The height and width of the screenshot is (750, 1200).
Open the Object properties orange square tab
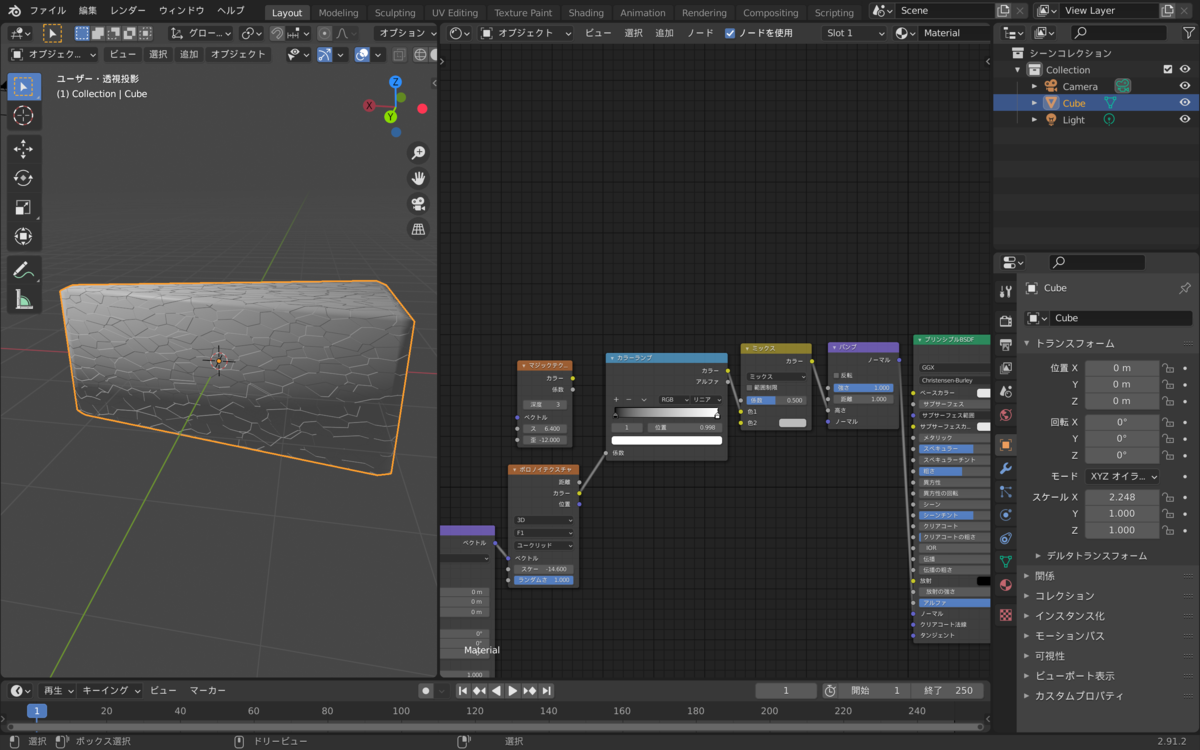coord(1006,444)
